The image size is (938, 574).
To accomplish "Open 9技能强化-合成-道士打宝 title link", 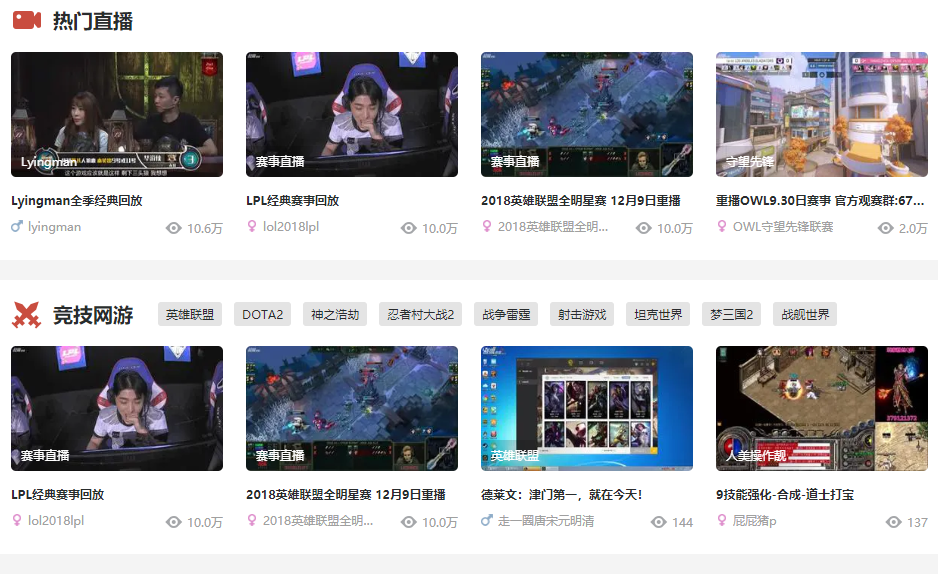I will pos(785,494).
